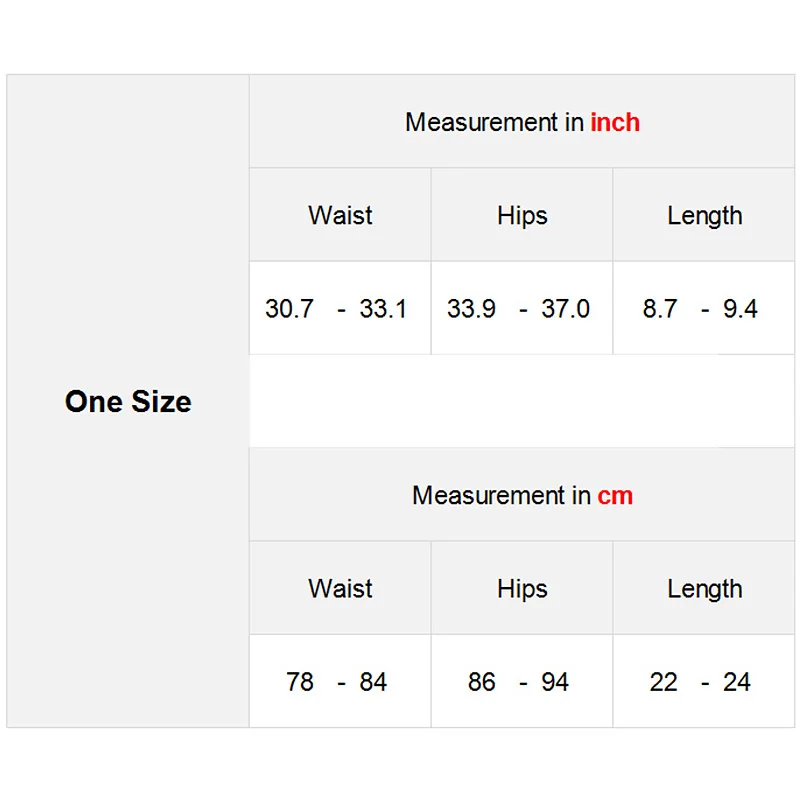
Task: Click the "Measurement in cm" header
Action: click(522, 496)
